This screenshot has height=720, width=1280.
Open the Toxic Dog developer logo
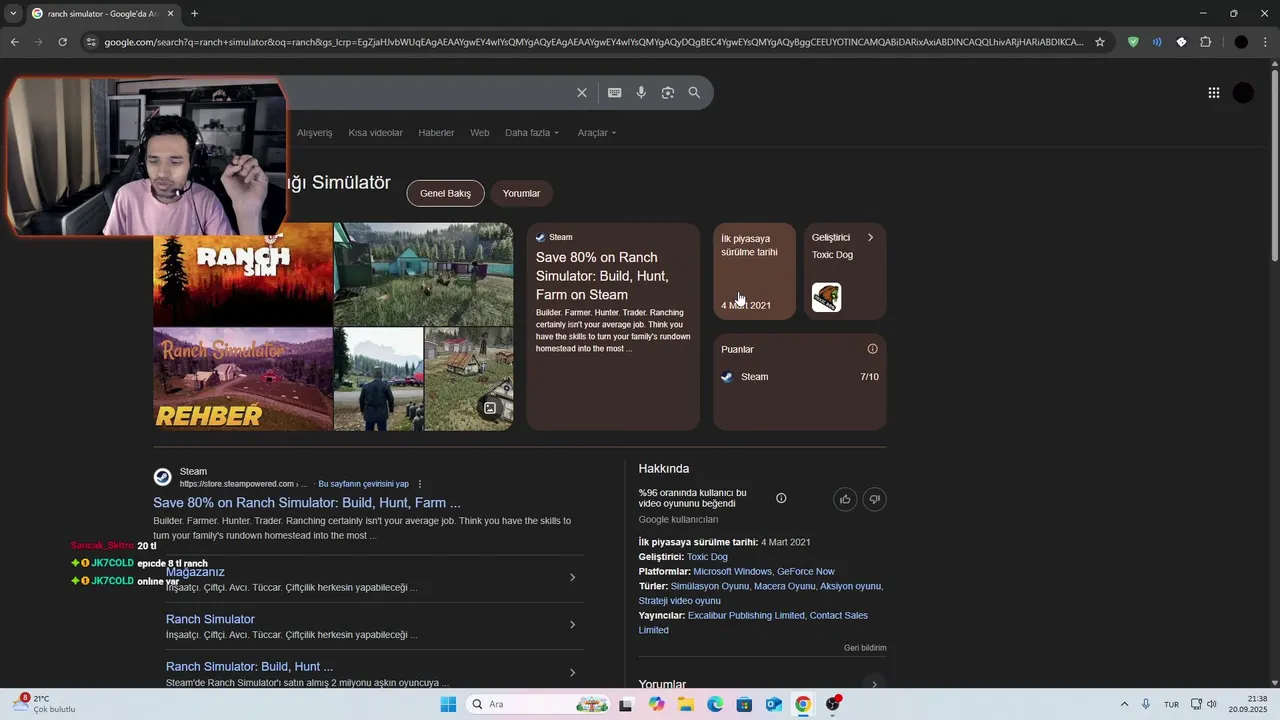(826, 297)
